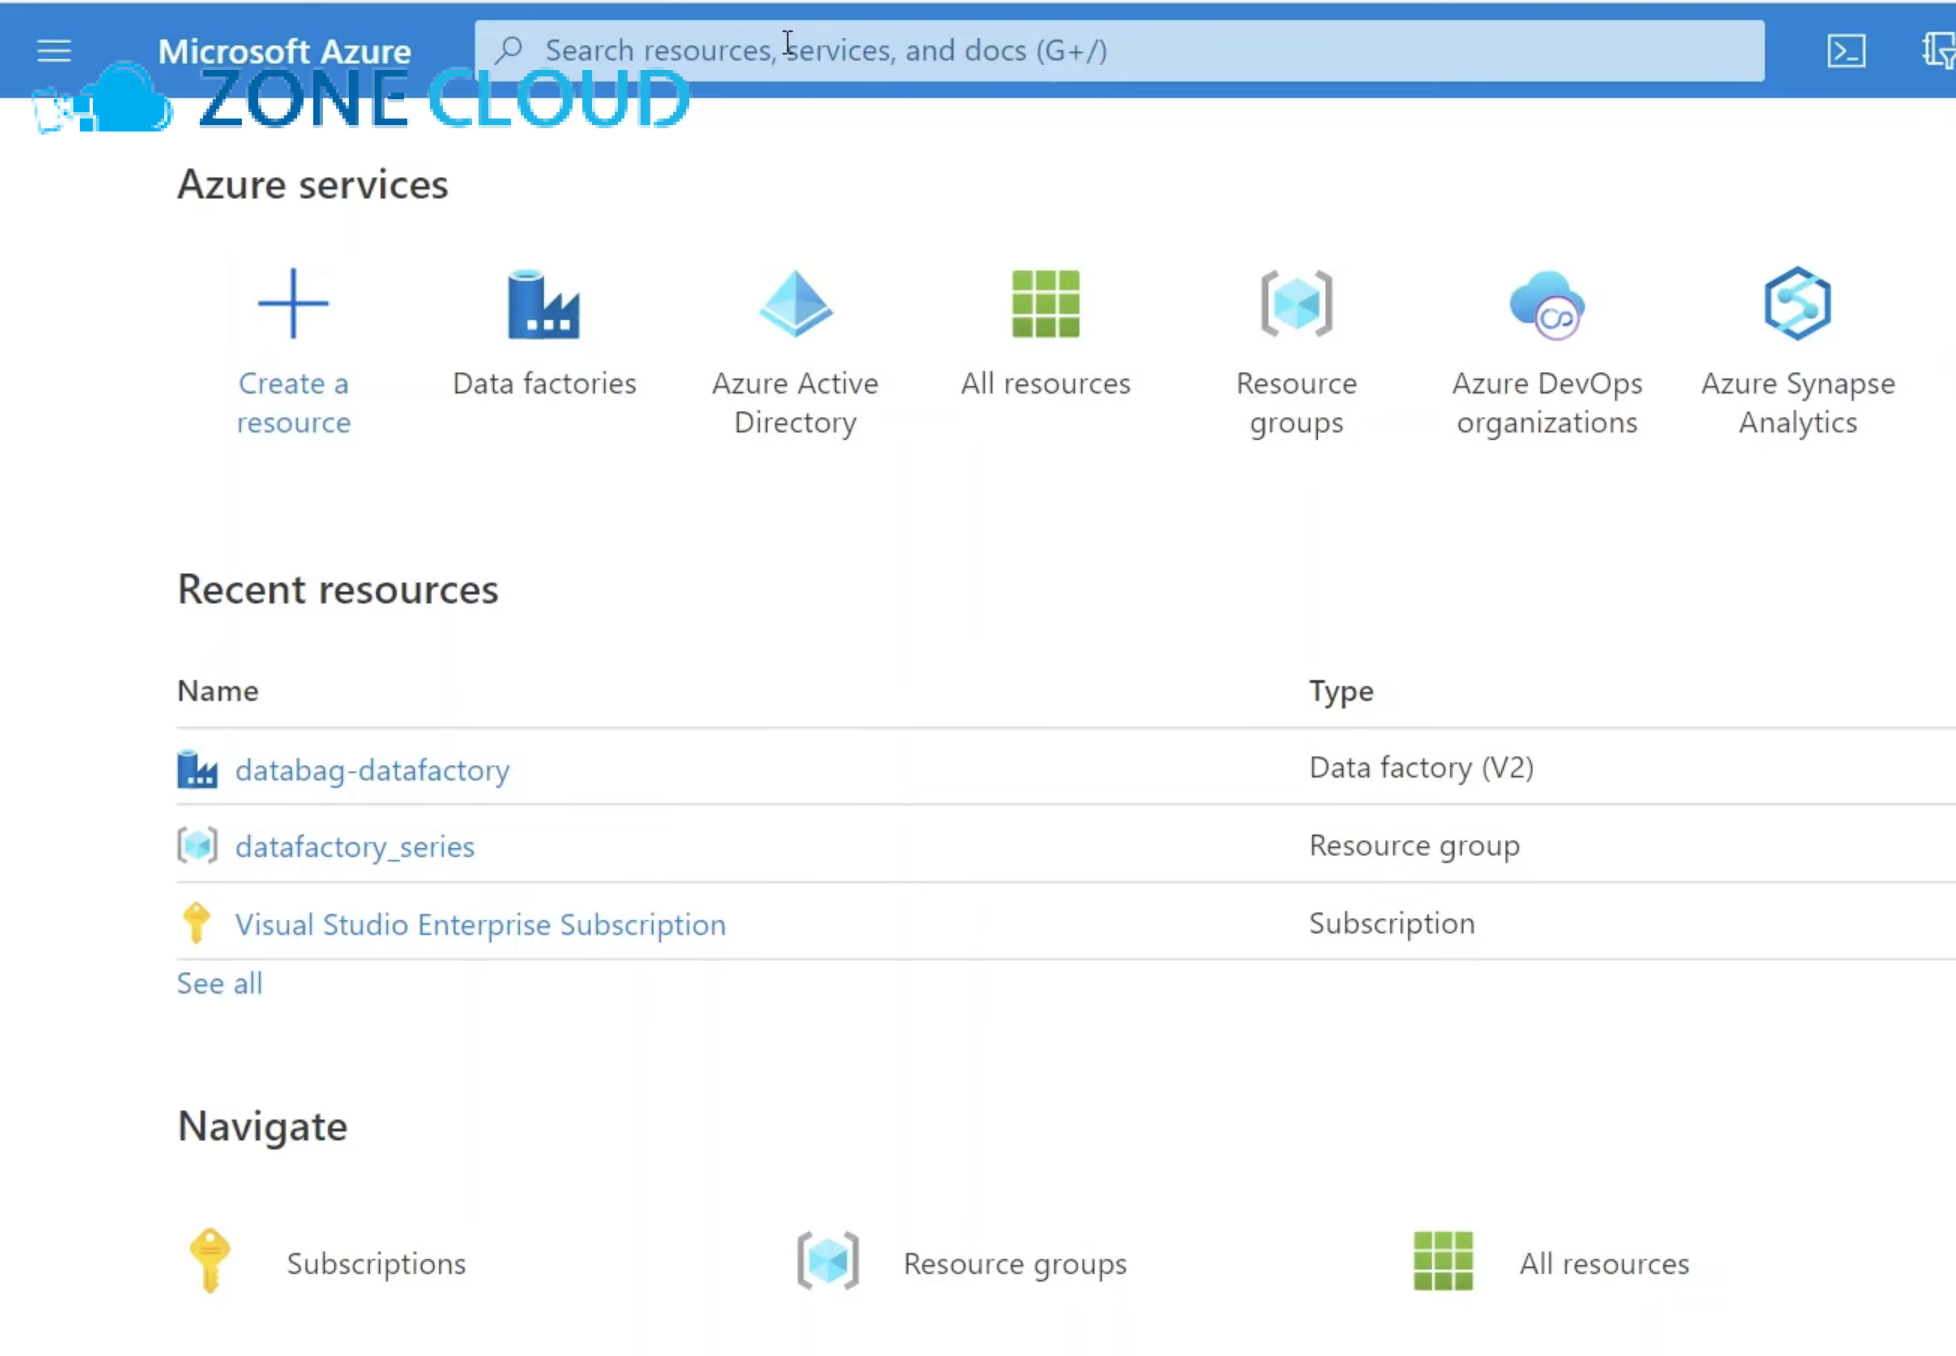Open Directory and subscription filter icon
The image size is (1956, 1356).
point(1939,50)
